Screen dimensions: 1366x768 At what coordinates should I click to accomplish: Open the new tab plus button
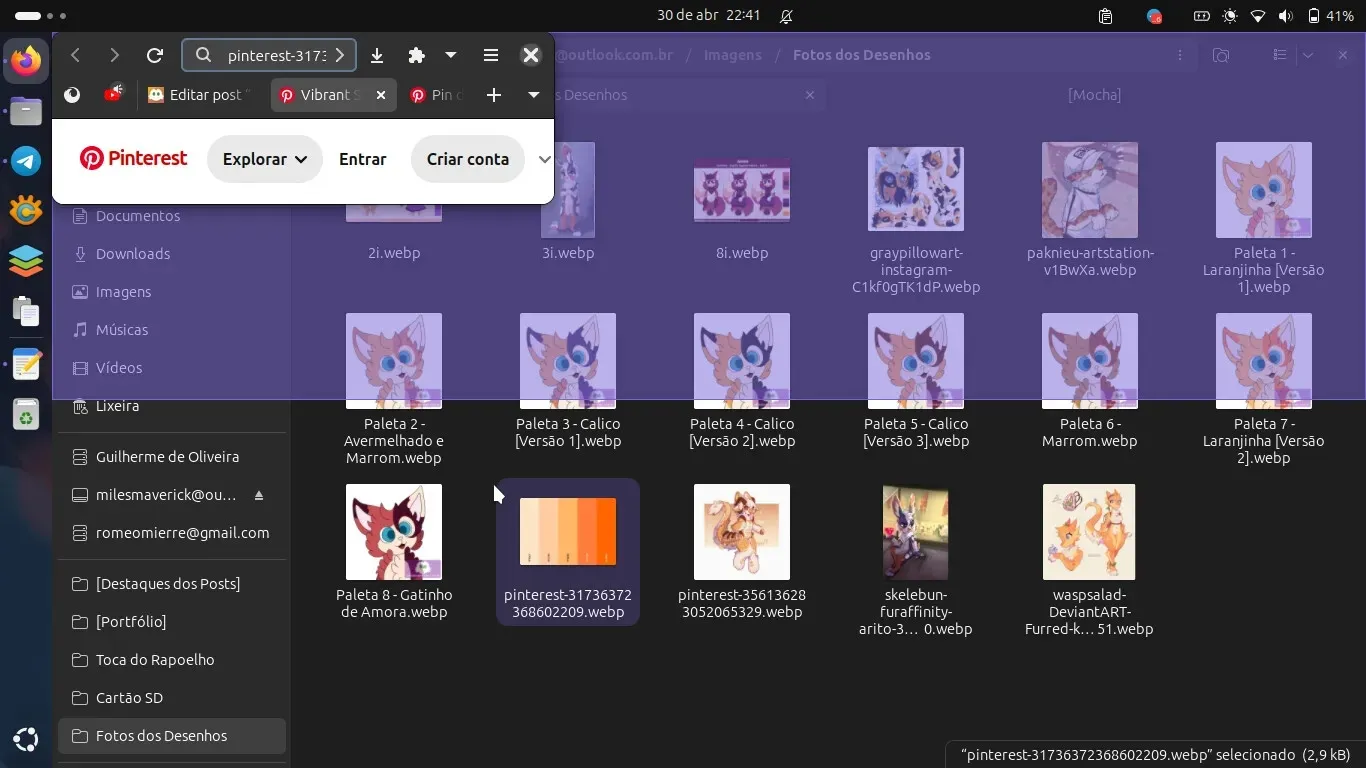493,95
